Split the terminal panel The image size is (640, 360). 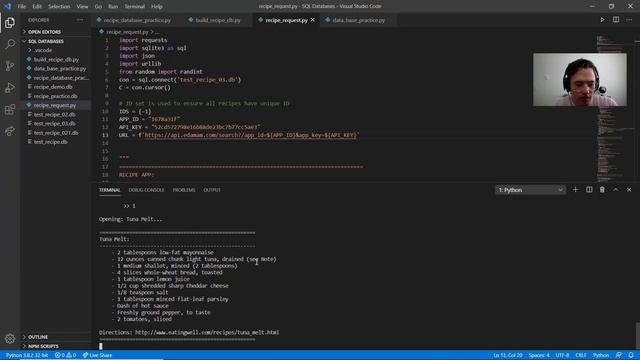(x=589, y=190)
